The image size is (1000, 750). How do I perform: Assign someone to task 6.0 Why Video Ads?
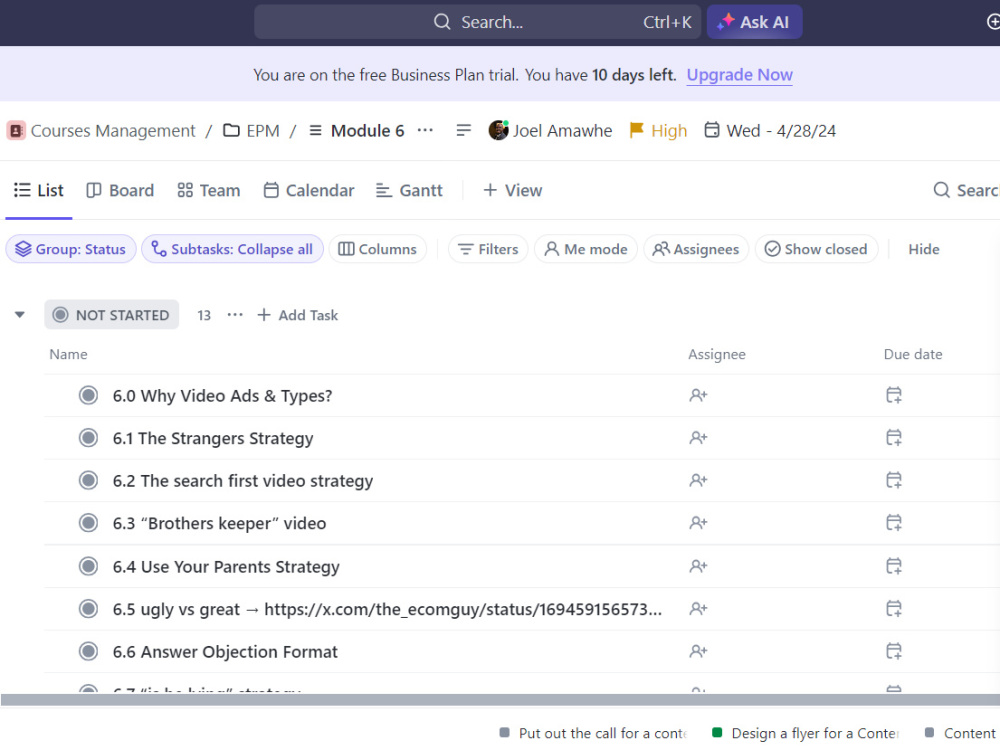tap(698, 395)
